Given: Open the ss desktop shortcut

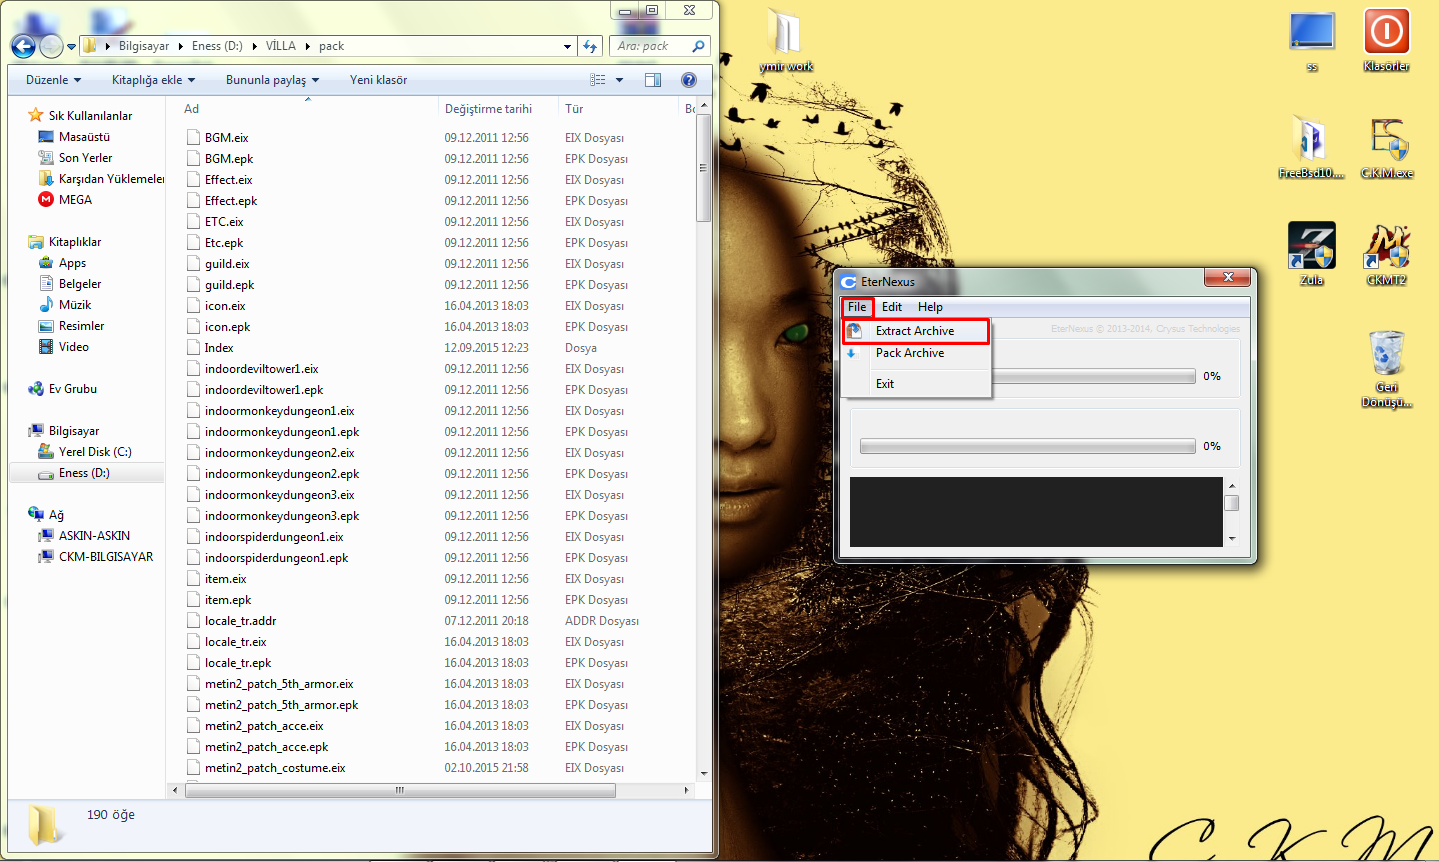Looking at the screenshot, I should [x=1312, y=41].
